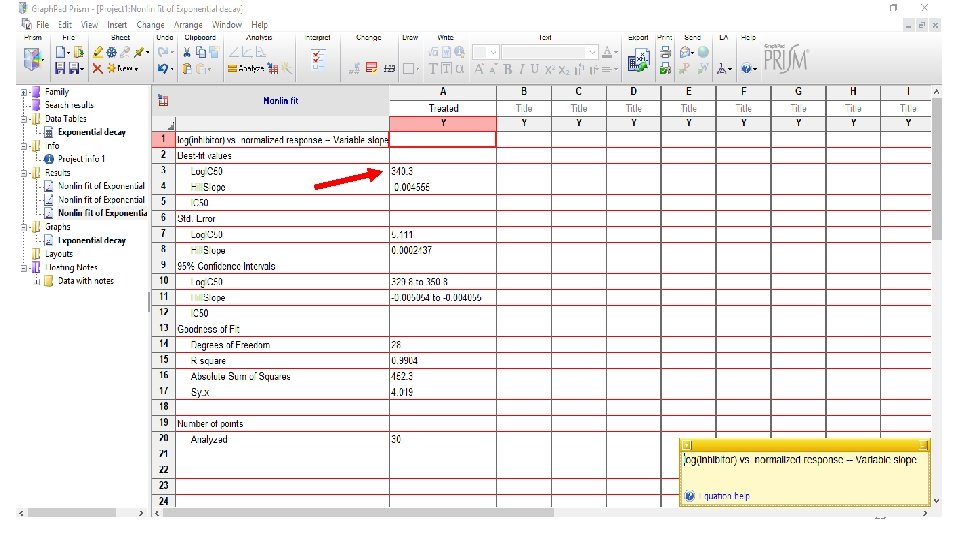The image size is (960, 540).
Task: Open the Change menu
Action: [x=151, y=24]
